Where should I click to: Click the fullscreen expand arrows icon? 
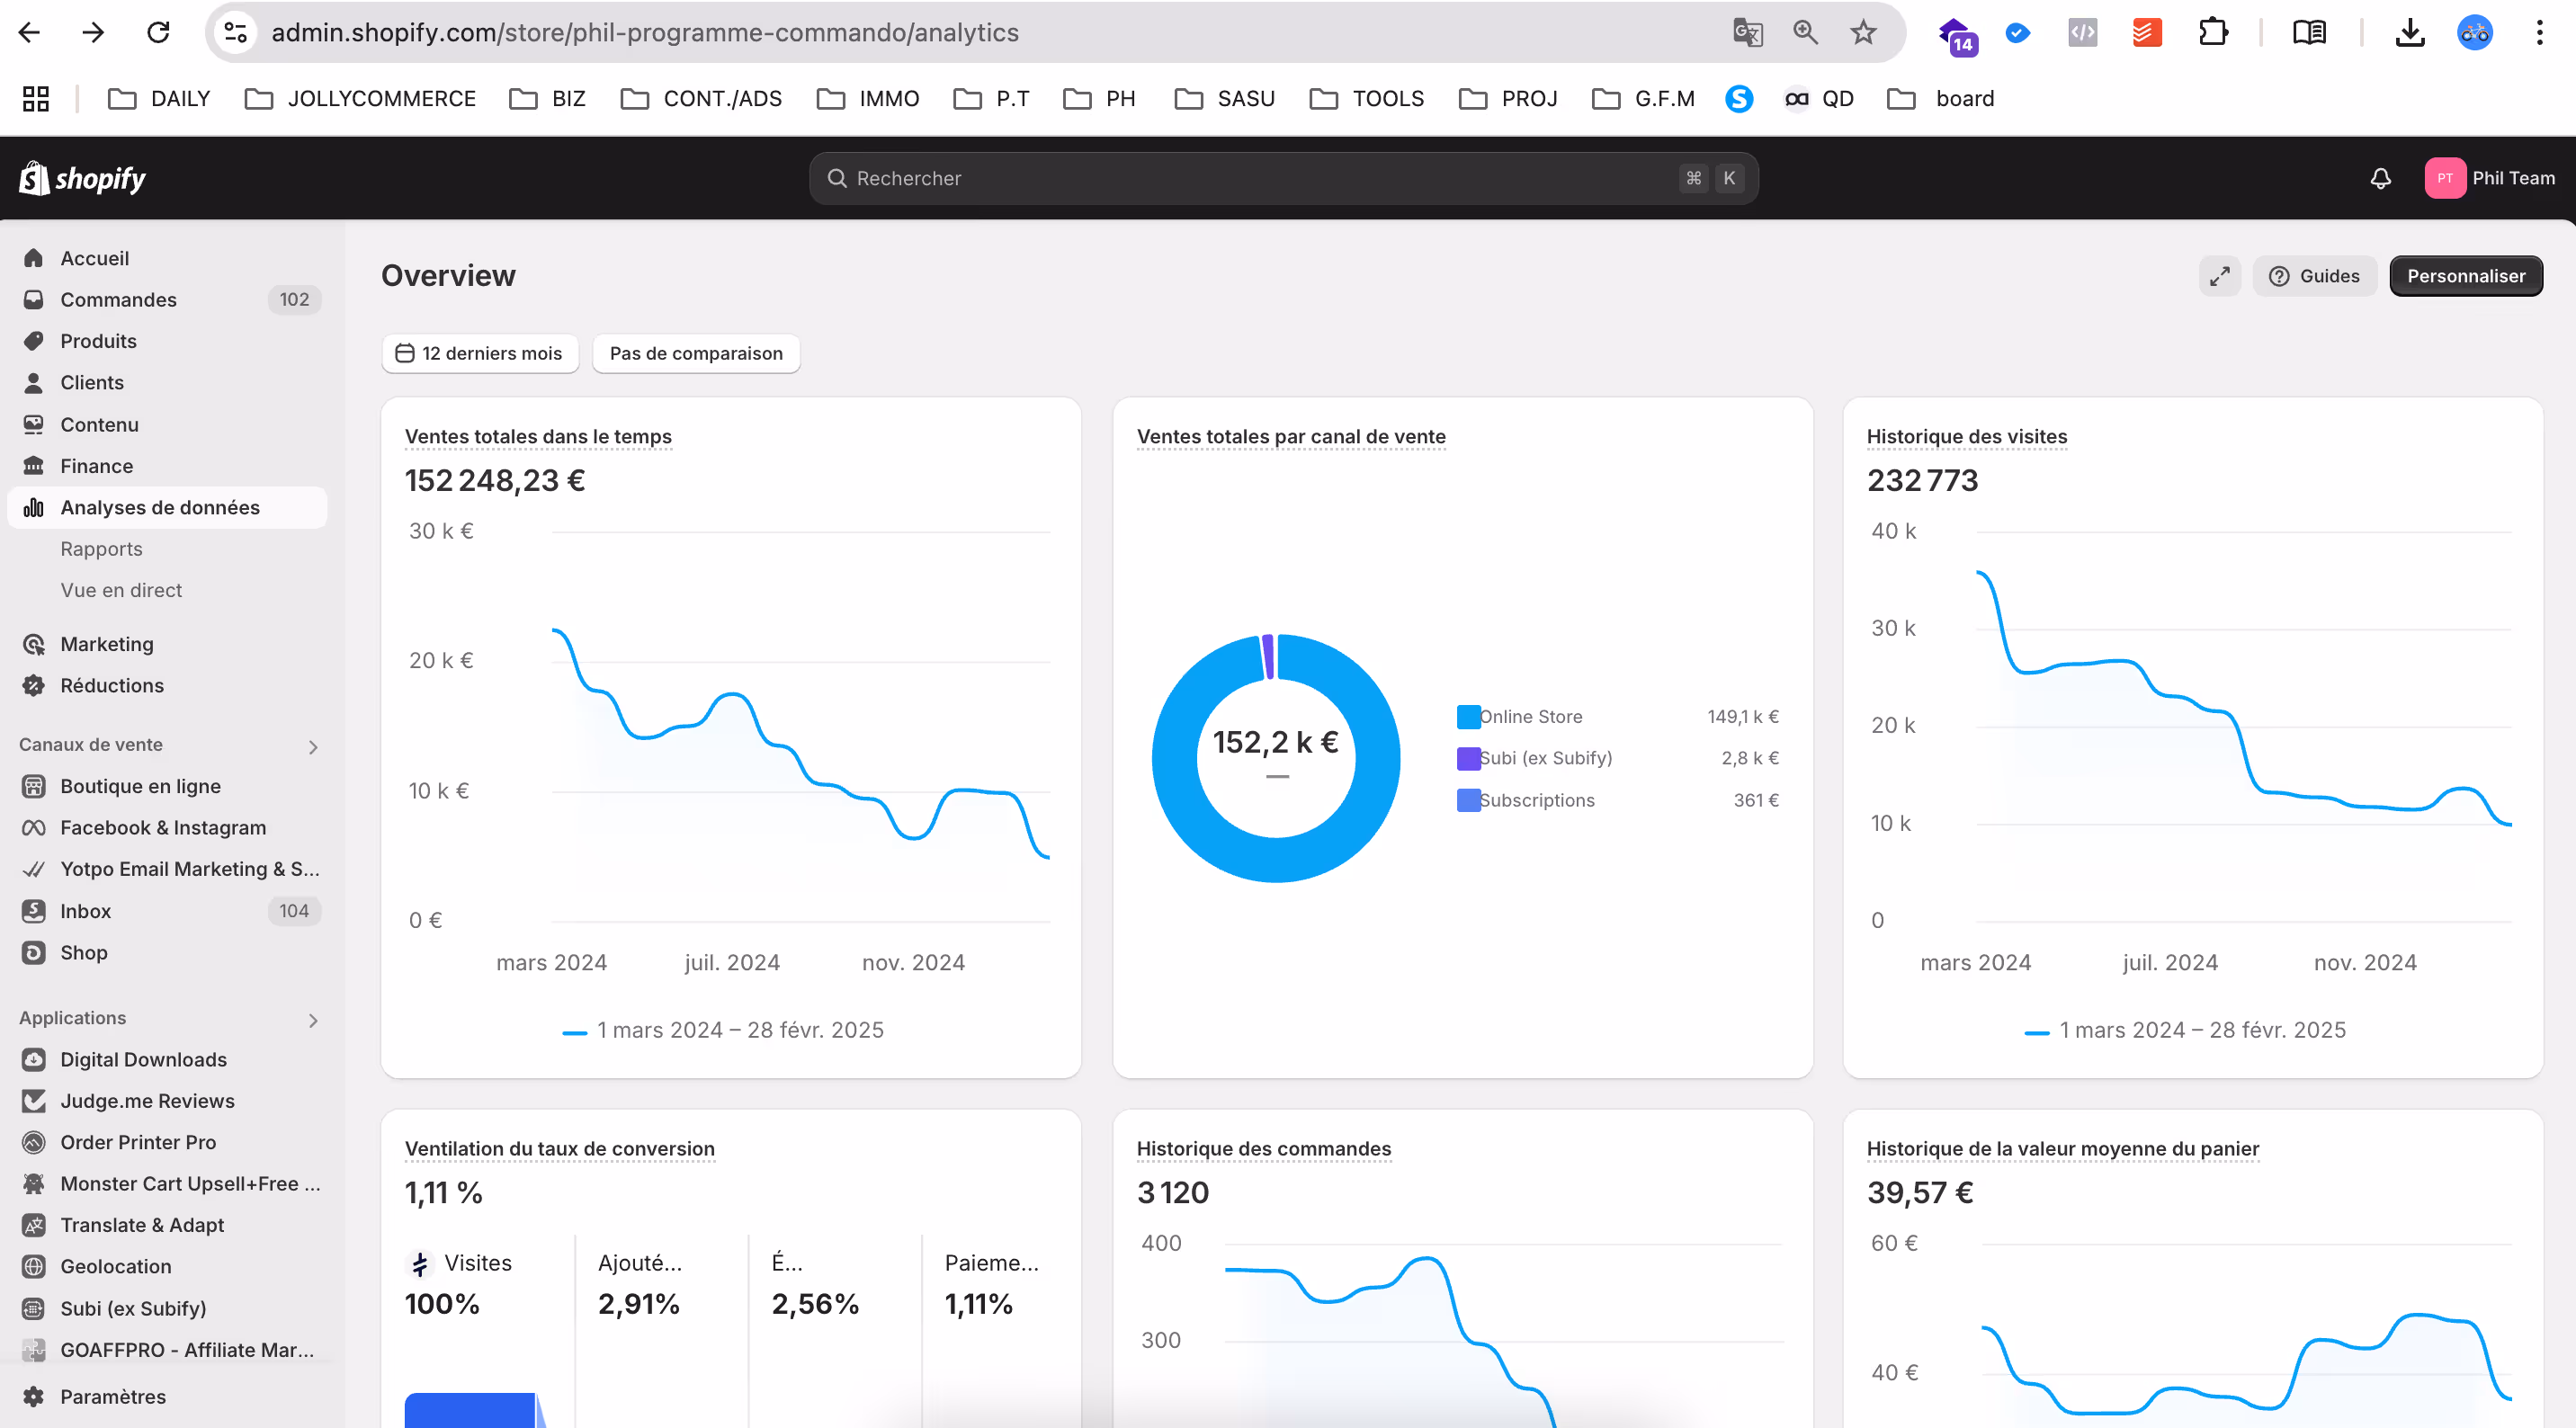point(2219,276)
